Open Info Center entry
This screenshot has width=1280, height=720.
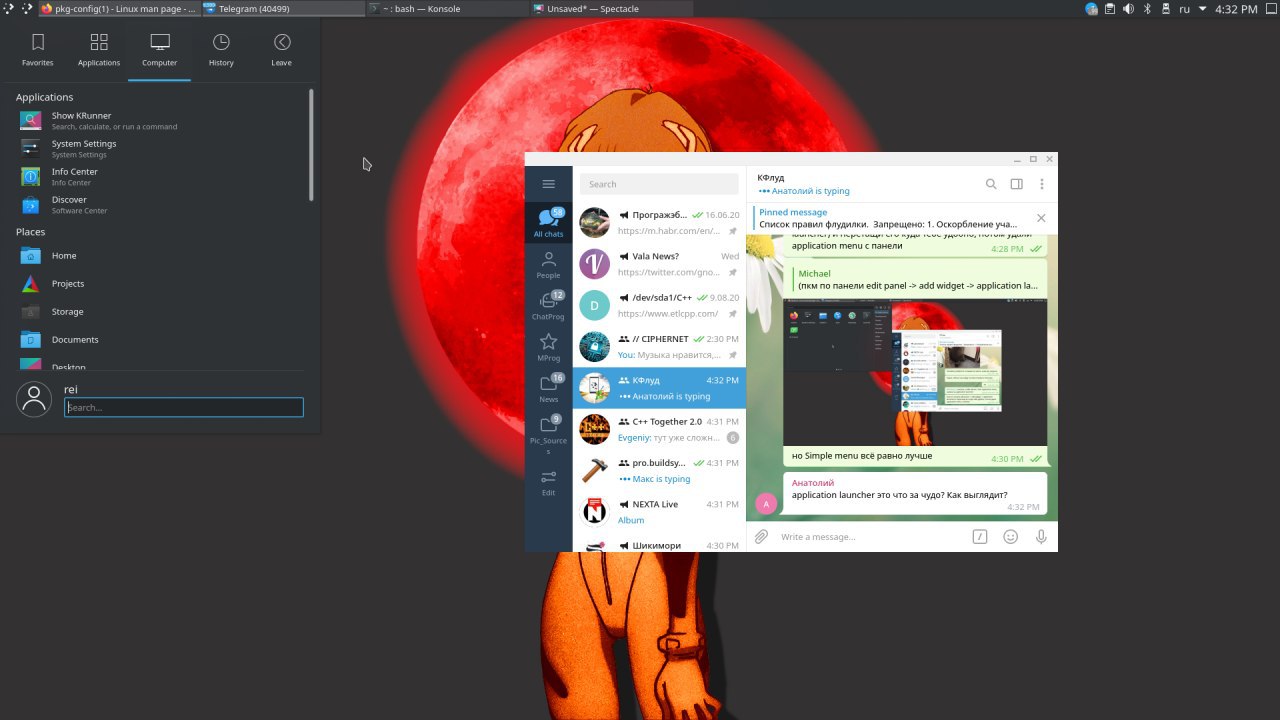160,176
